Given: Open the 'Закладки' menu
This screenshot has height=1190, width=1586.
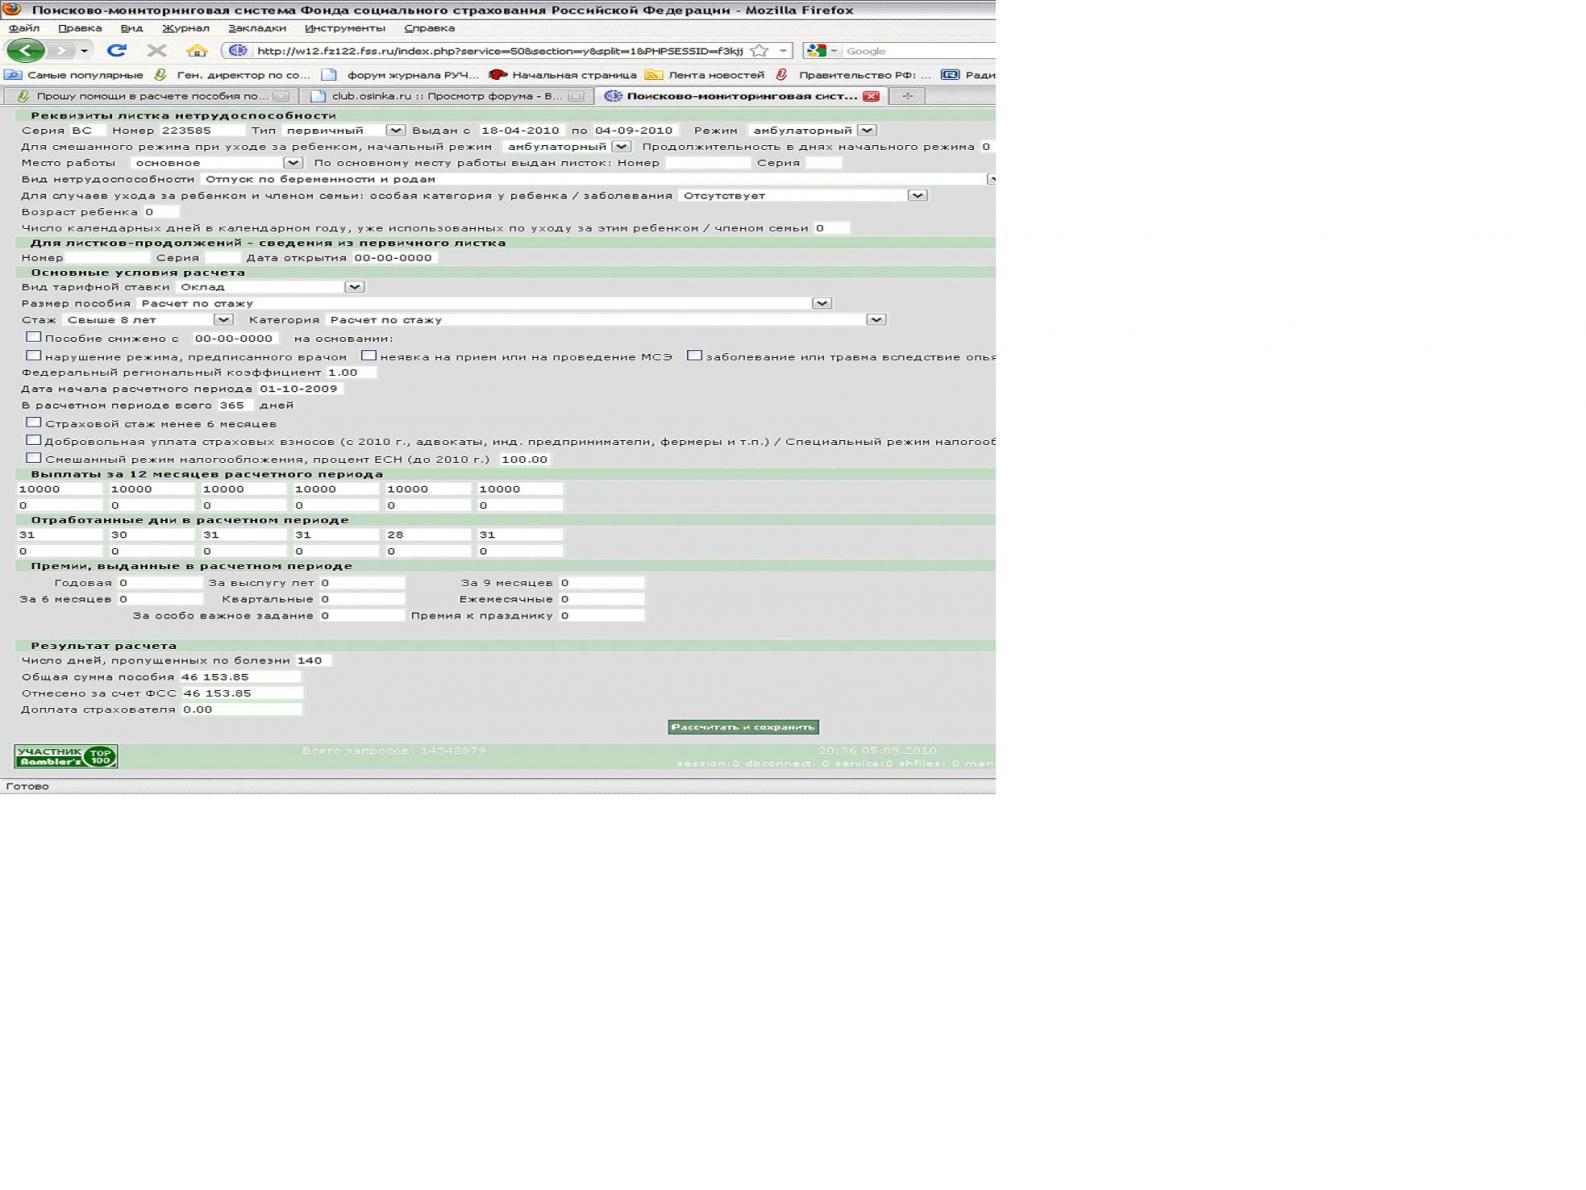Looking at the screenshot, I should (x=256, y=28).
